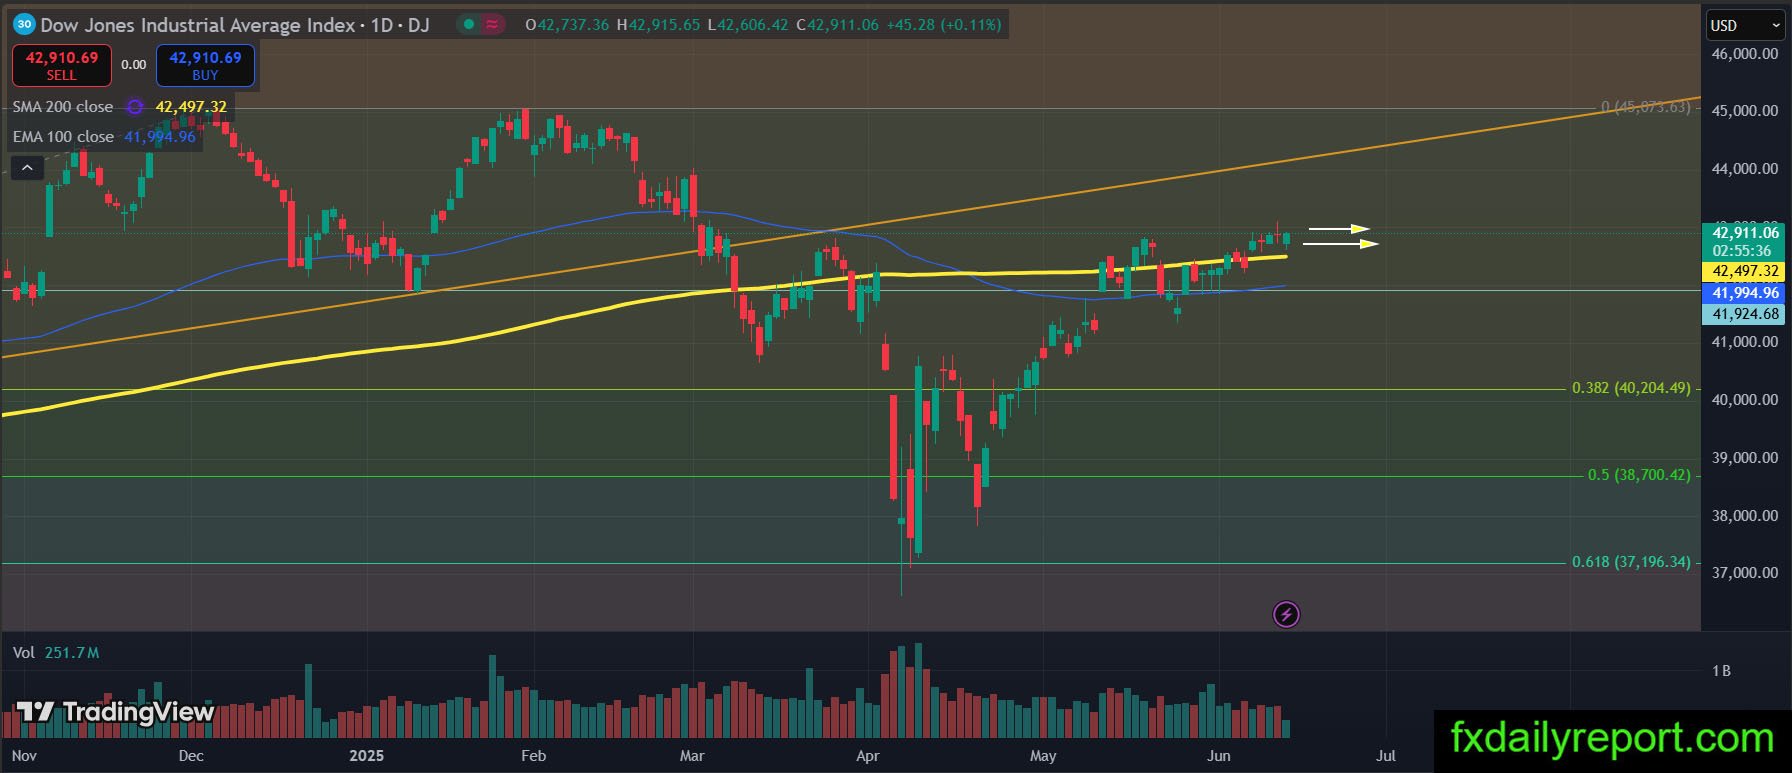Collapse the indicator legend with the chevron
1792x773 pixels.
[x=27, y=168]
